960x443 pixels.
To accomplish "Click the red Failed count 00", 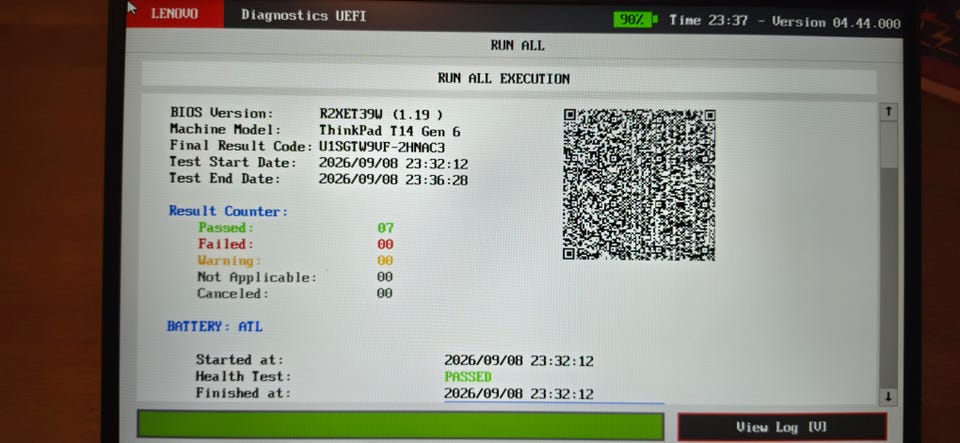I will click(385, 244).
